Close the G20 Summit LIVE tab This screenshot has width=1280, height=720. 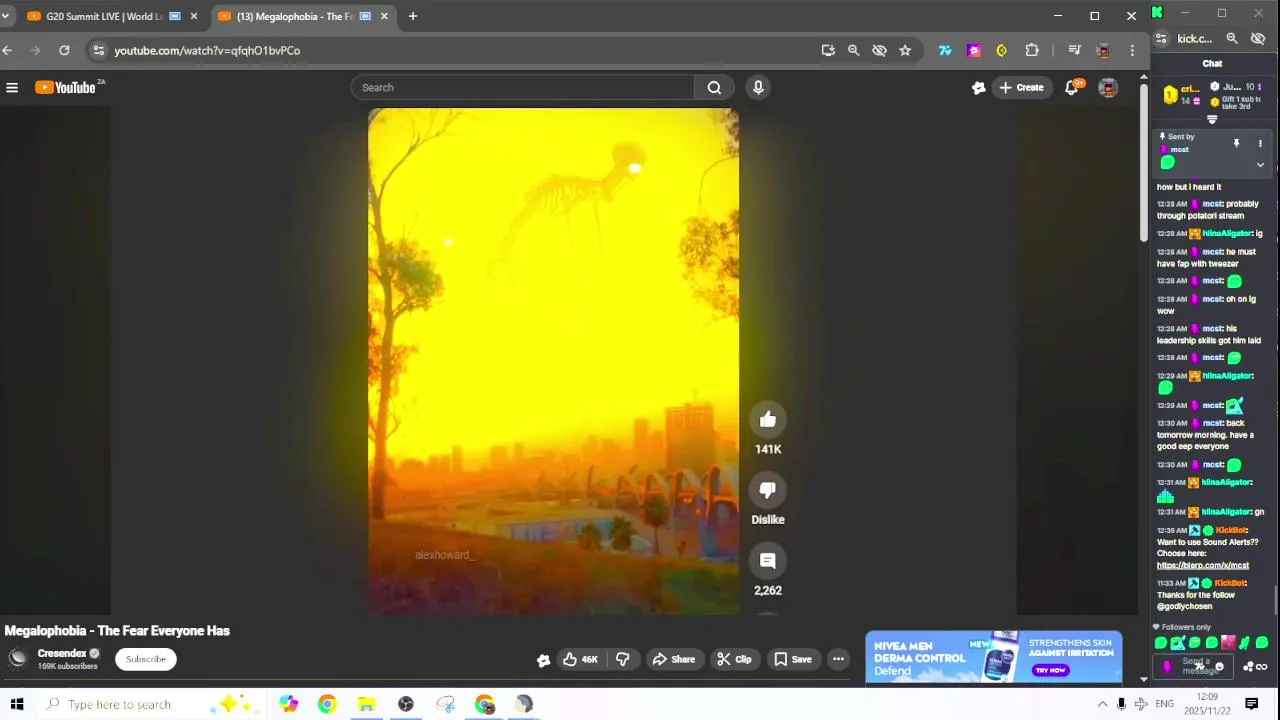click(x=193, y=16)
